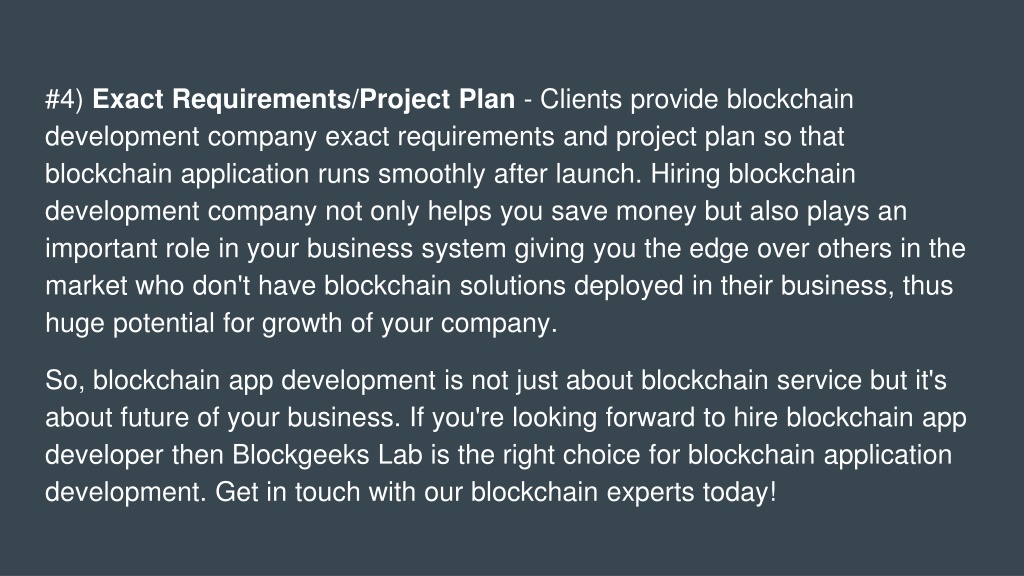Click the words 'market who don't have'
The width and height of the screenshot is (1024, 576).
(180, 286)
